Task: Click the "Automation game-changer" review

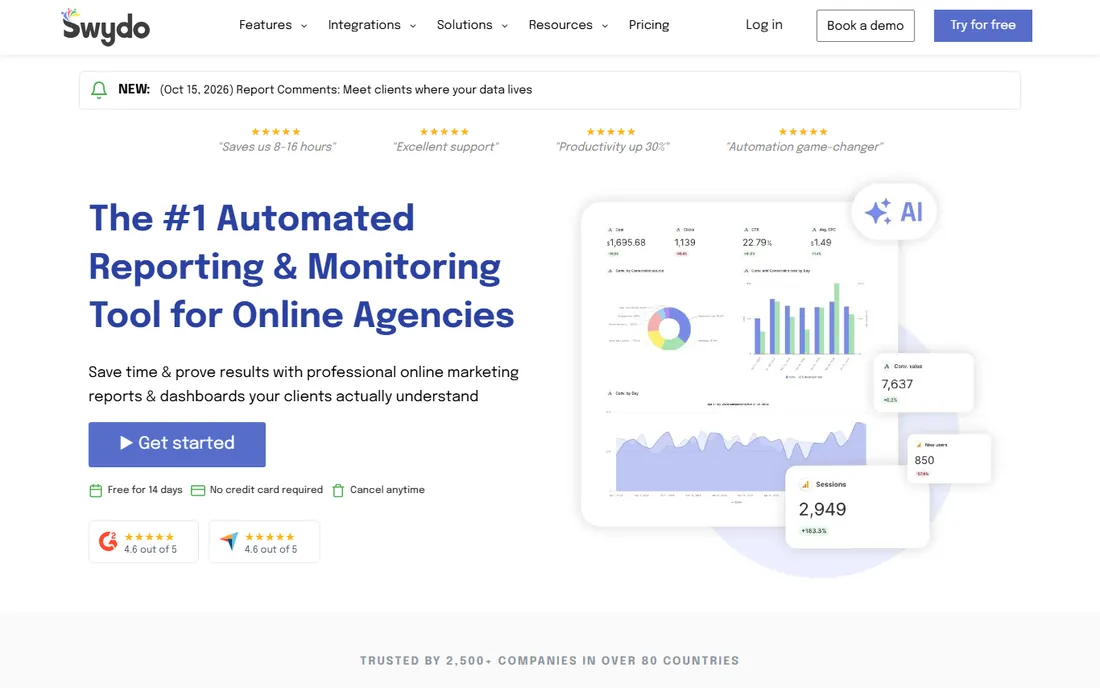Action: pos(804,140)
